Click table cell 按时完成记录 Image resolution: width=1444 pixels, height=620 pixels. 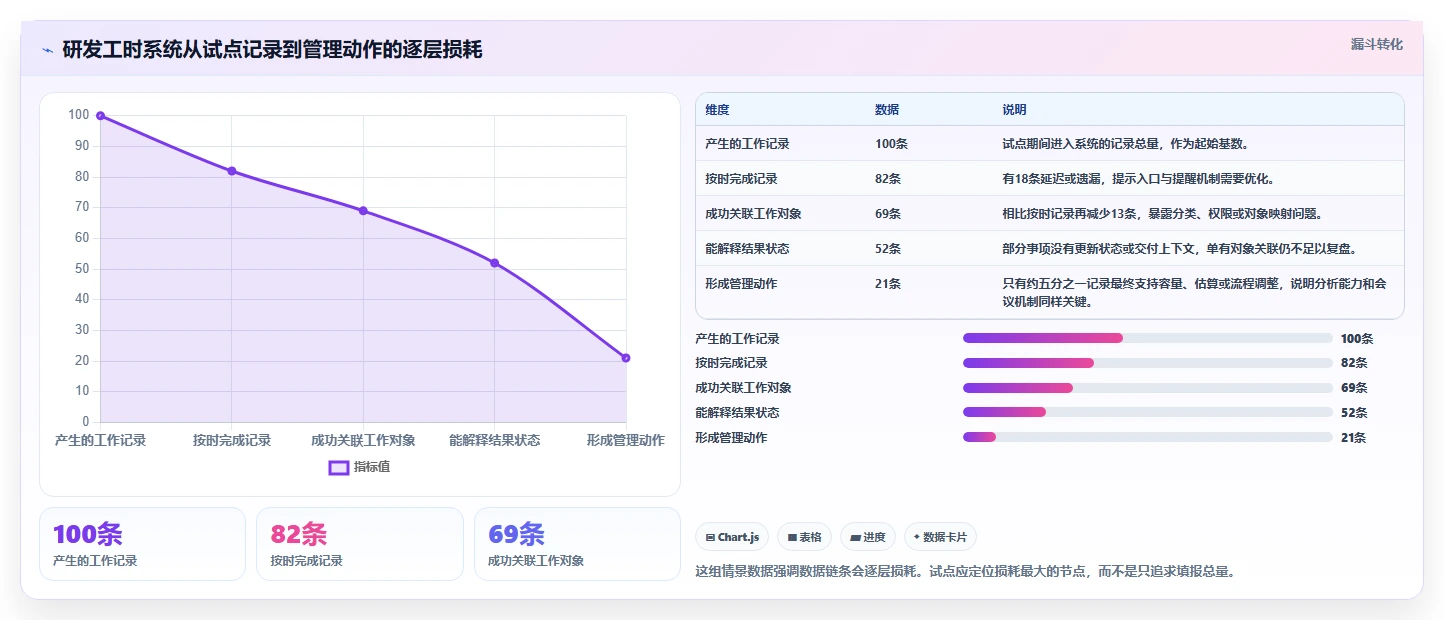[x=741, y=179]
